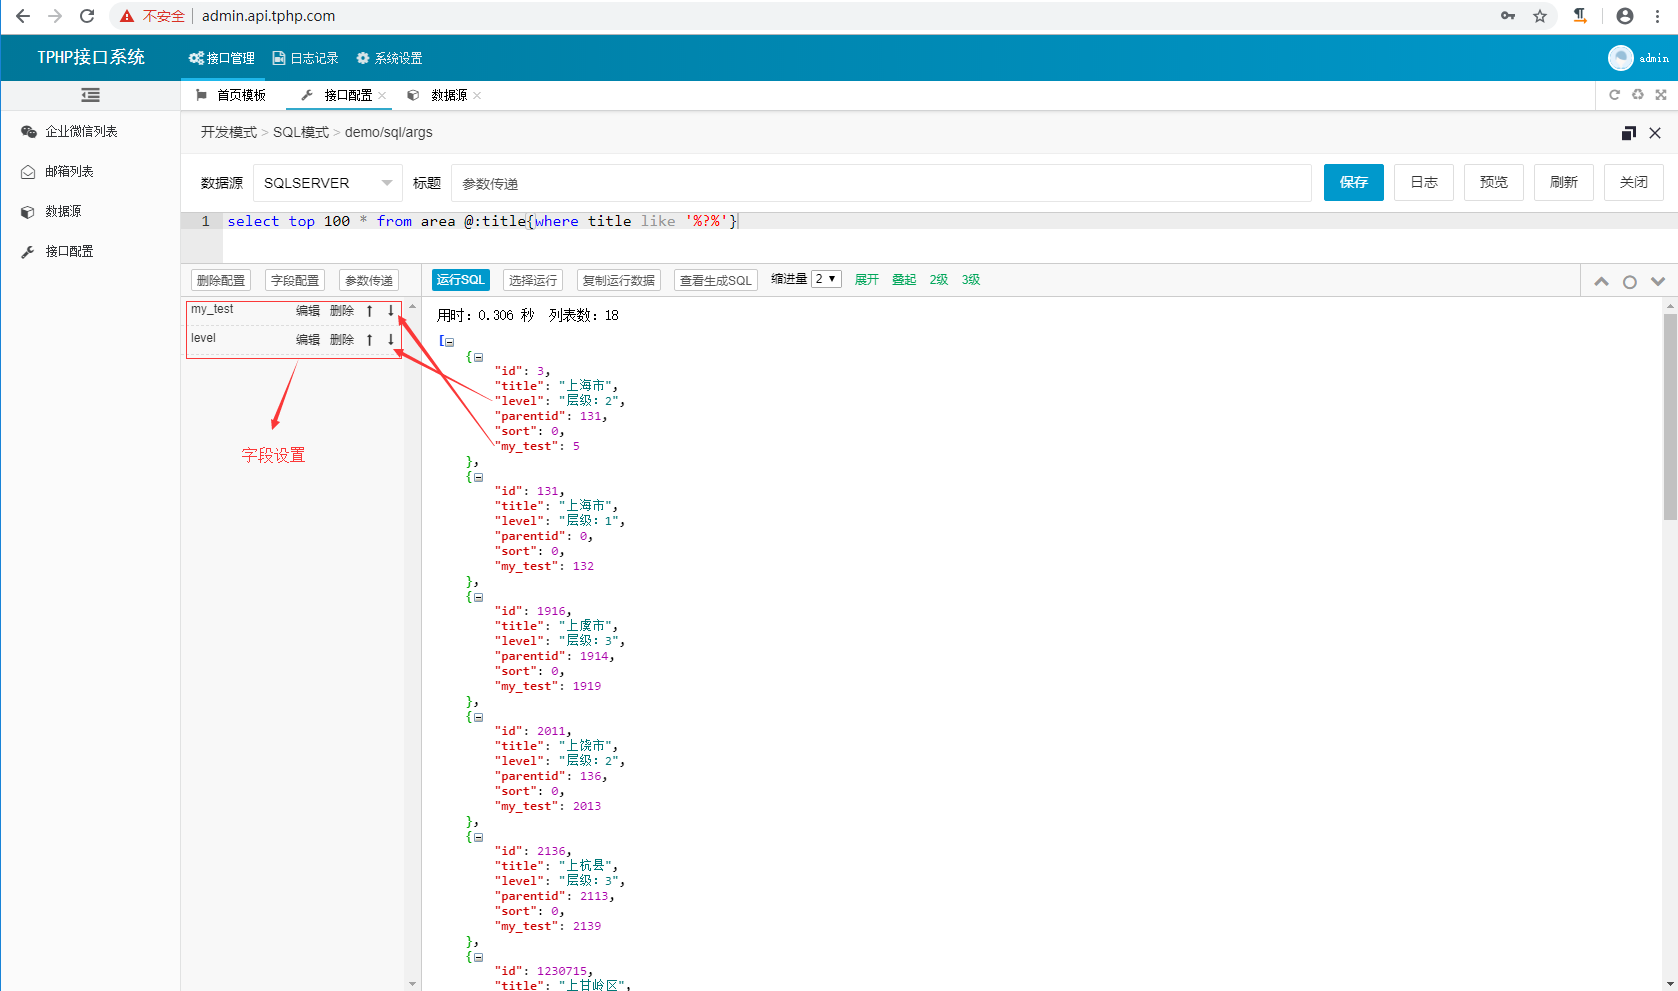Move level field down with arrow
Image resolution: width=1678 pixels, height=991 pixels.
(x=391, y=340)
